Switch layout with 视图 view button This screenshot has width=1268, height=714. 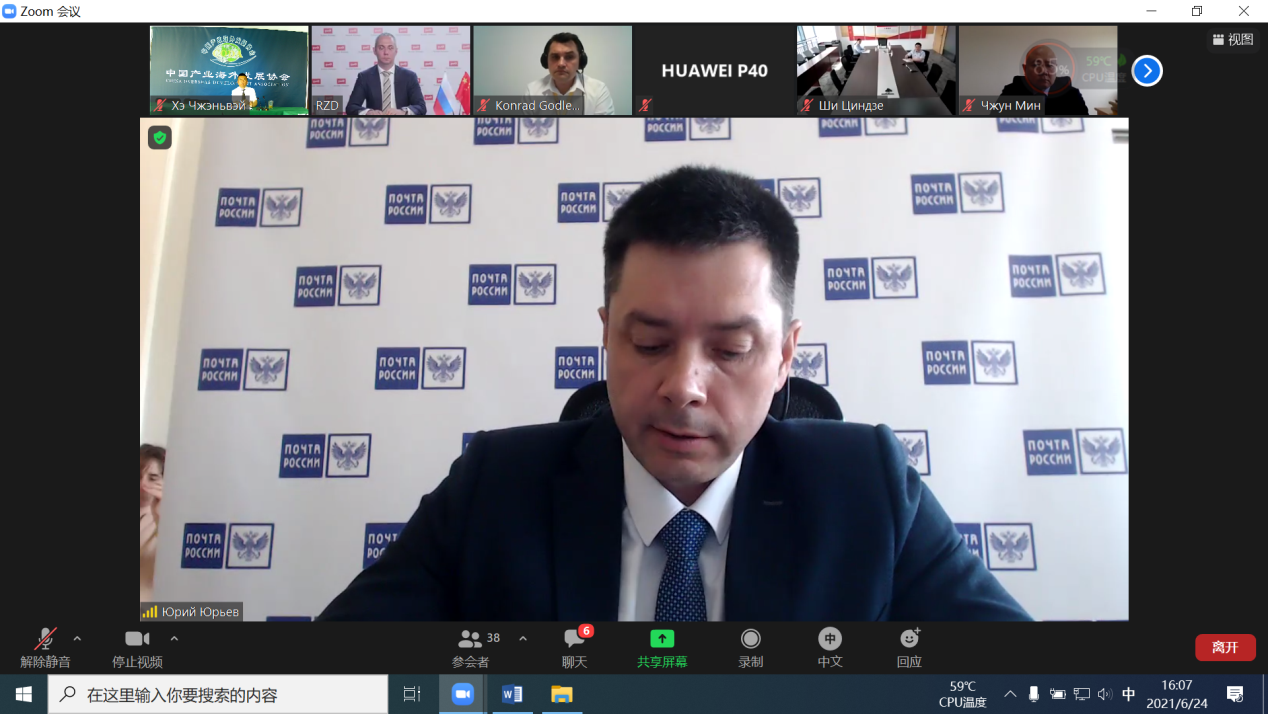click(x=1233, y=39)
